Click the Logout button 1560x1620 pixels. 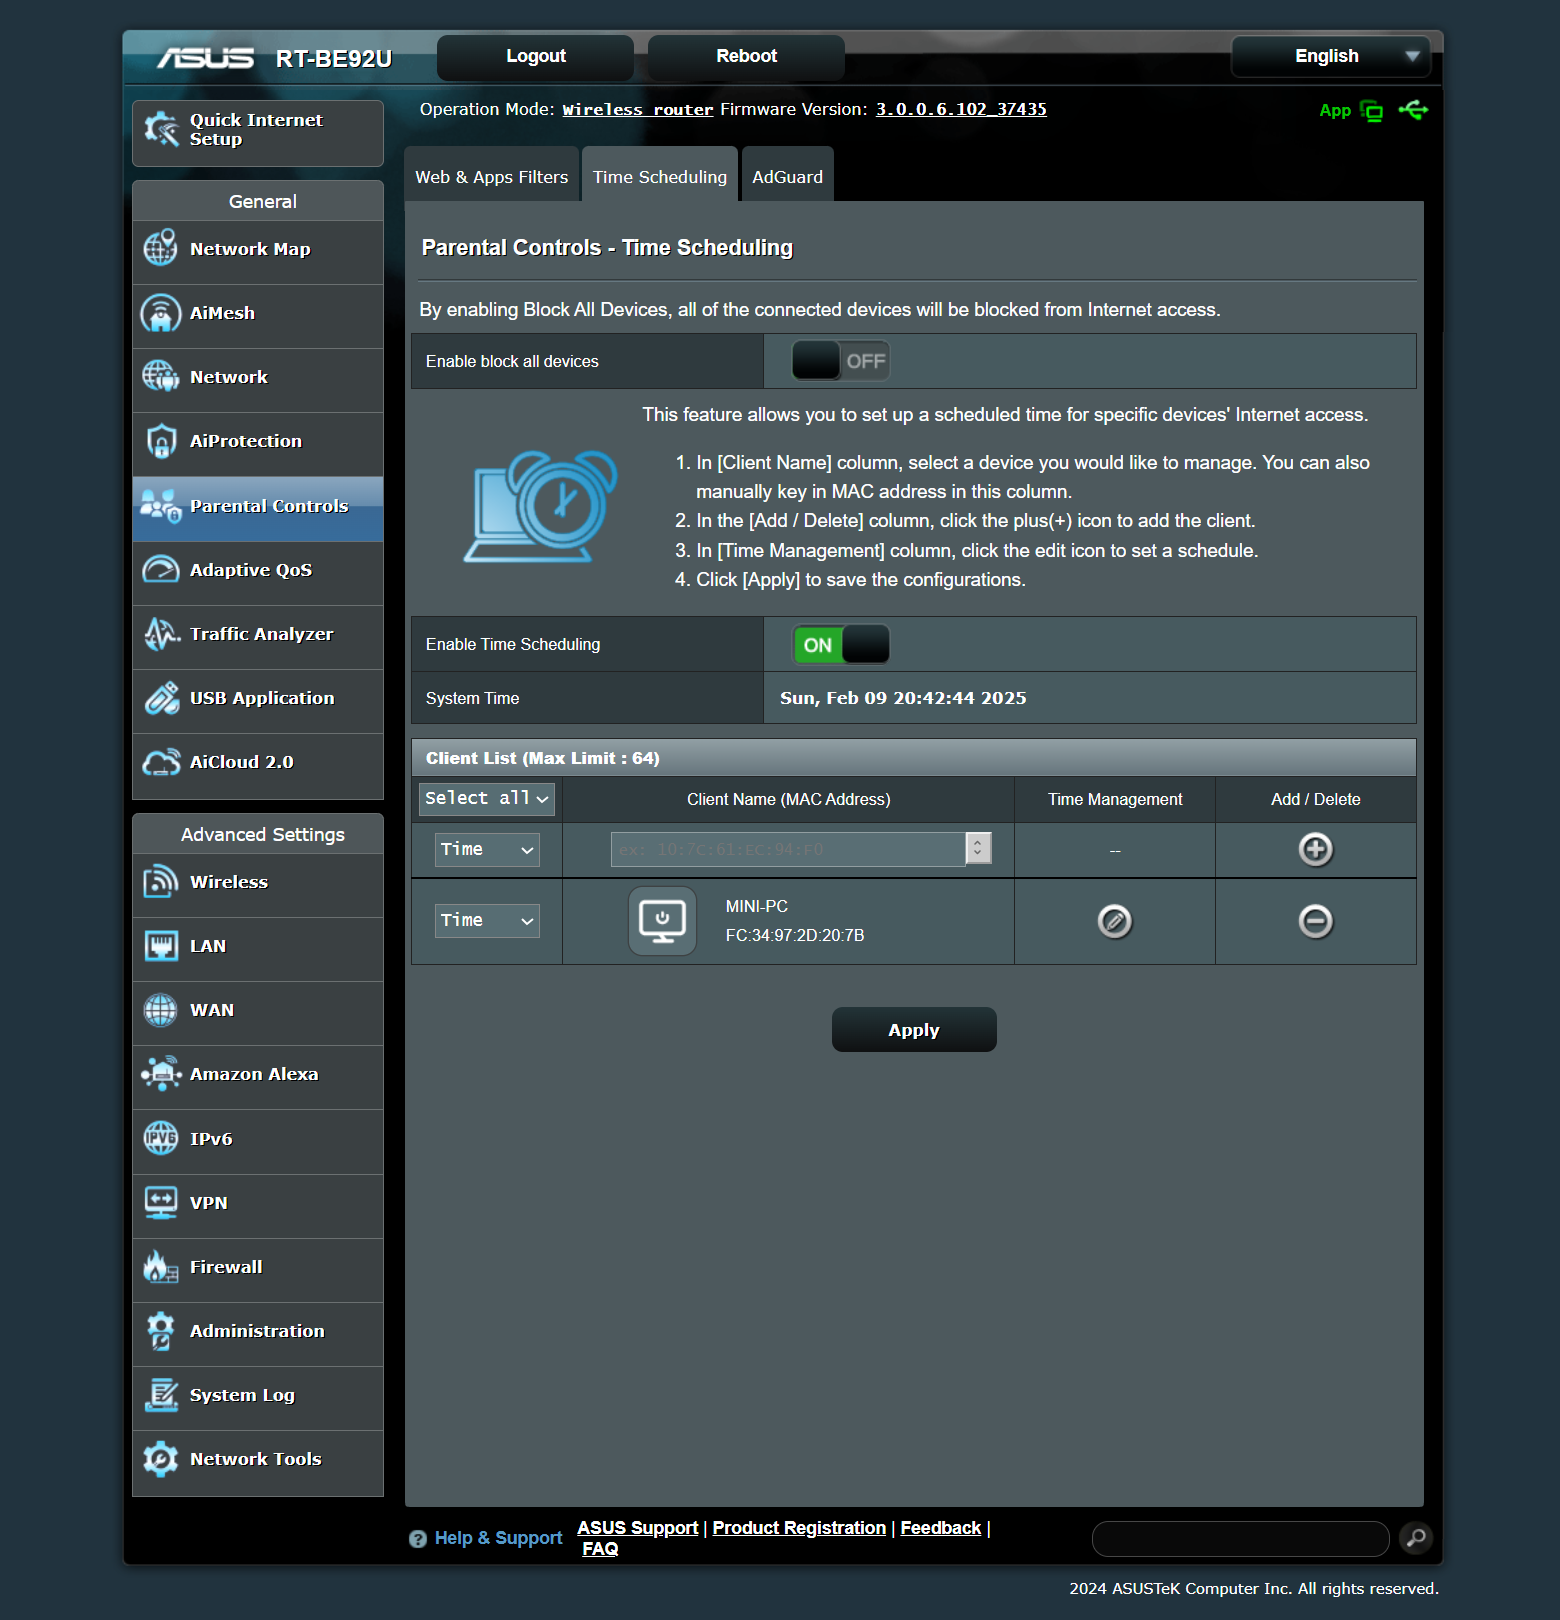[536, 56]
